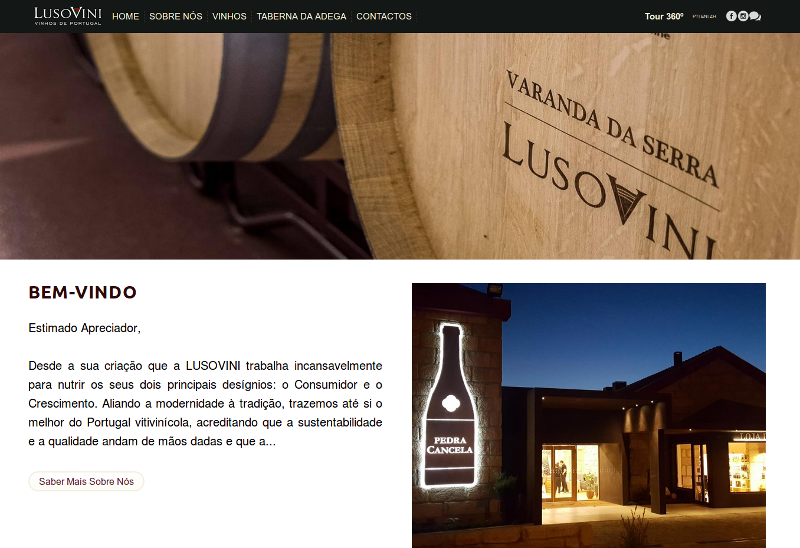The height and width of the screenshot is (548, 800).
Task: Go to the HOME menu item
Action: 126,16
